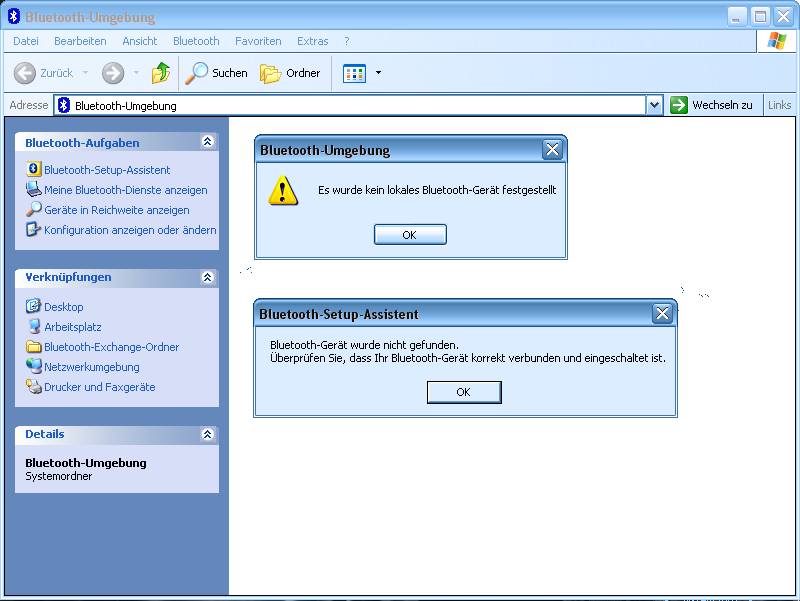The width and height of the screenshot is (800, 601).
Task: Minimize the main Bluetooth-Umgebung window
Action: pos(736,17)
